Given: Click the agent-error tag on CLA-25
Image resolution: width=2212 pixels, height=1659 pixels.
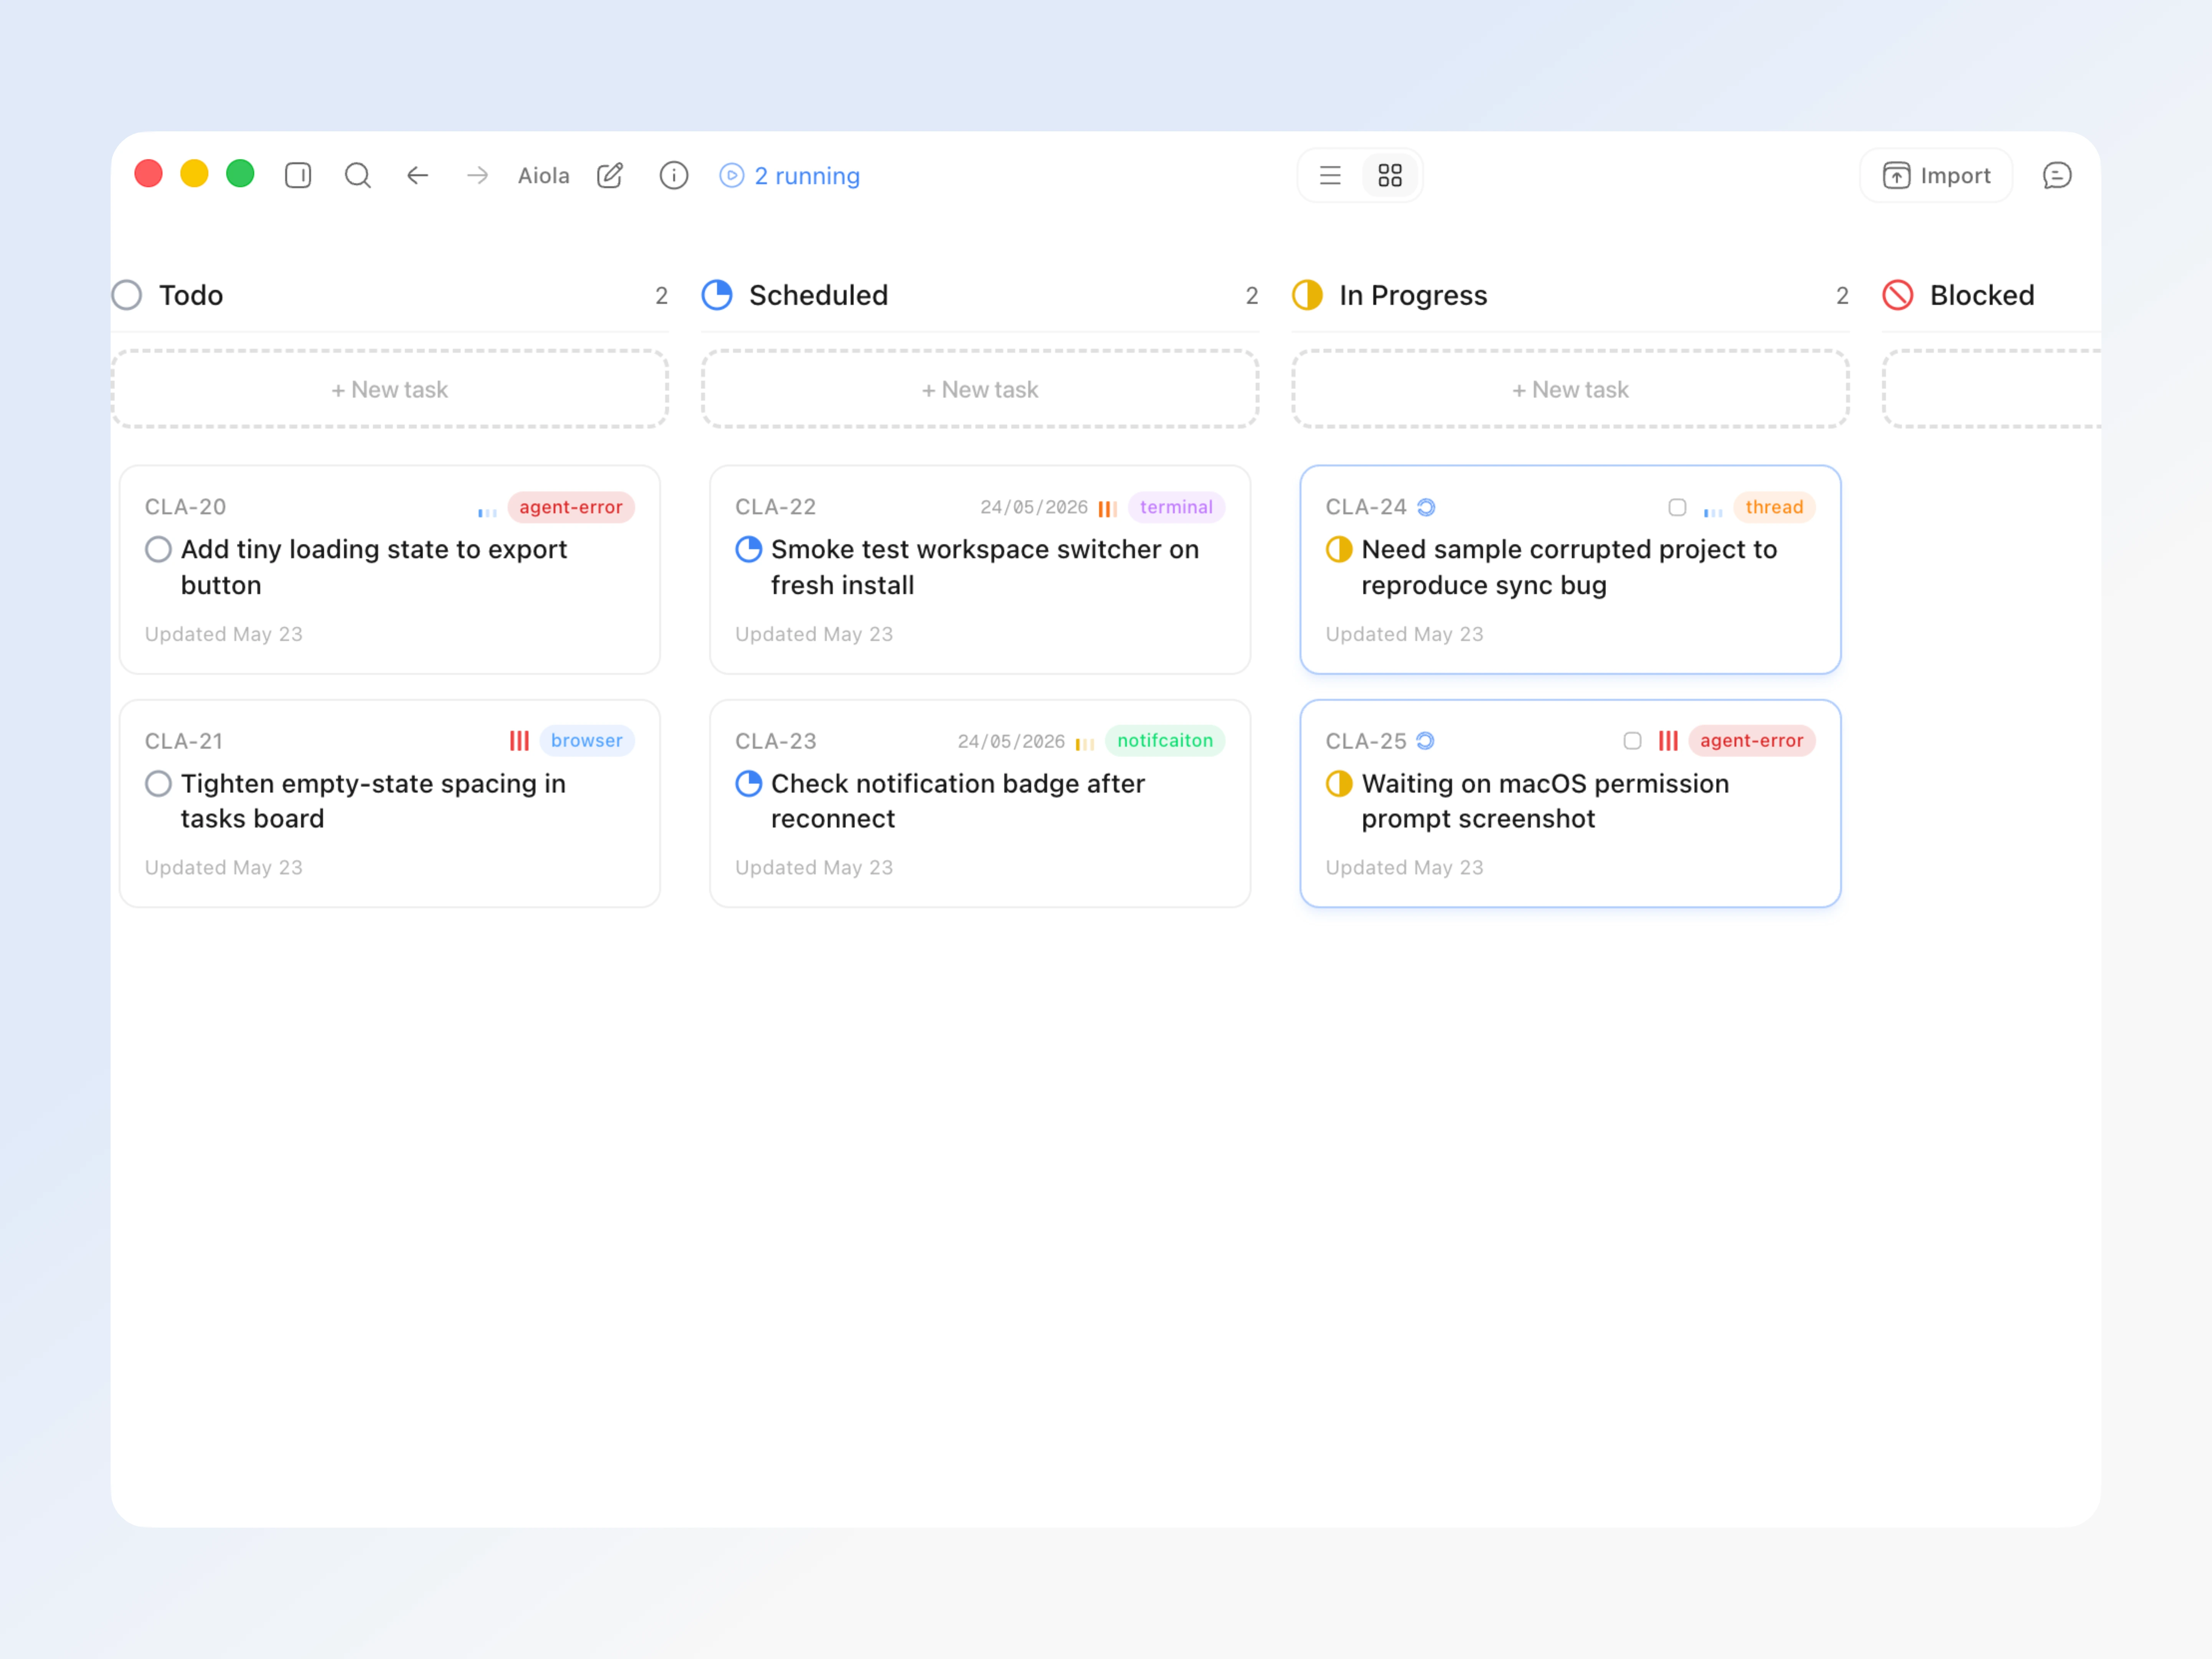Looking at the screenshot, I should click(x=1752, y=741).
